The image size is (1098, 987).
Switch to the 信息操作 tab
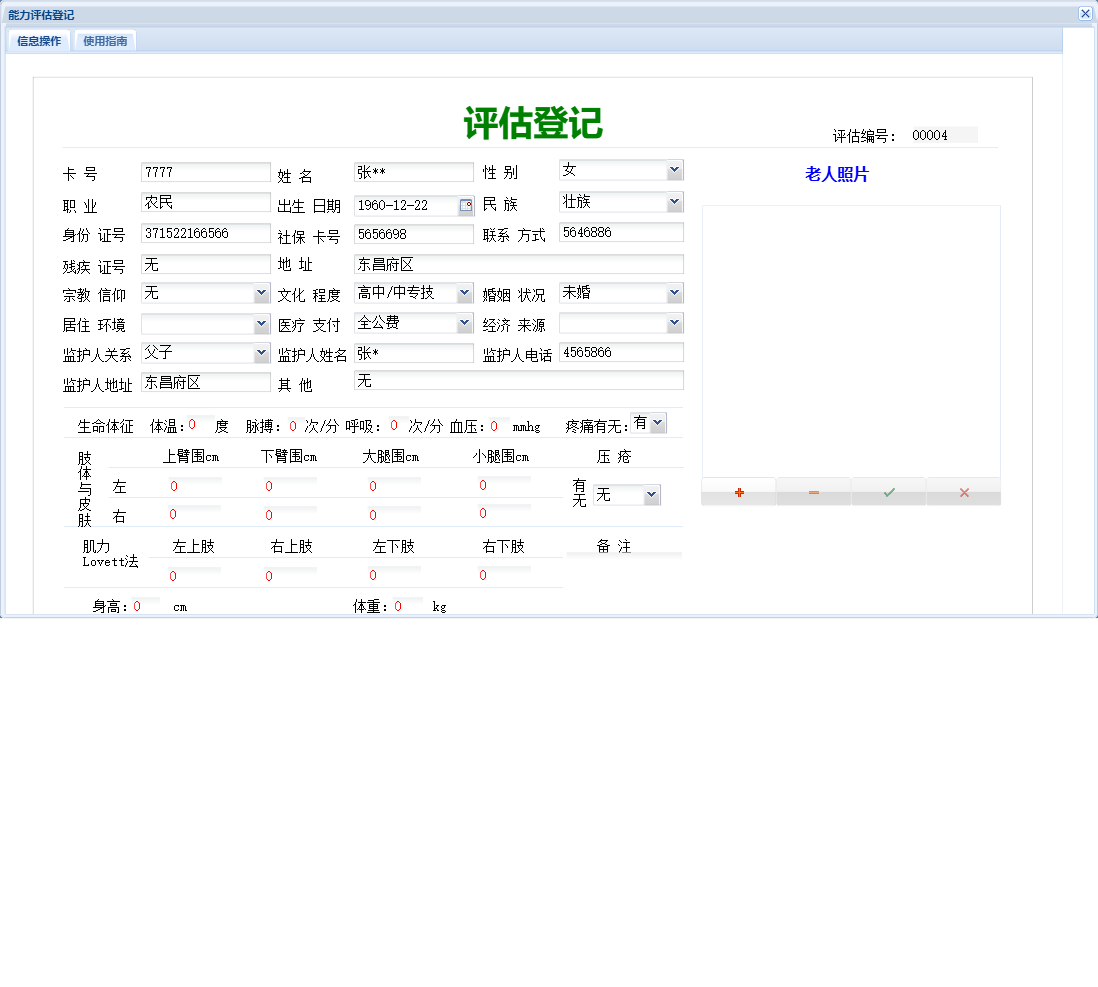[37, 41]
